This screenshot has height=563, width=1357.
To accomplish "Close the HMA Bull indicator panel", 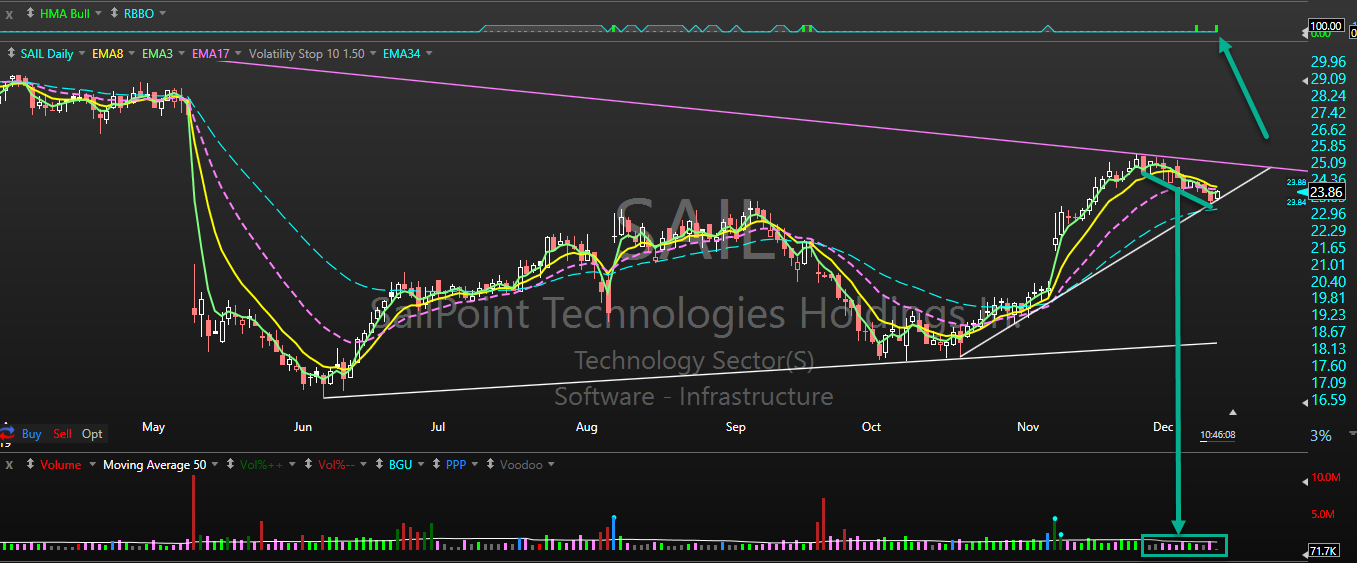I will [9, 13].
